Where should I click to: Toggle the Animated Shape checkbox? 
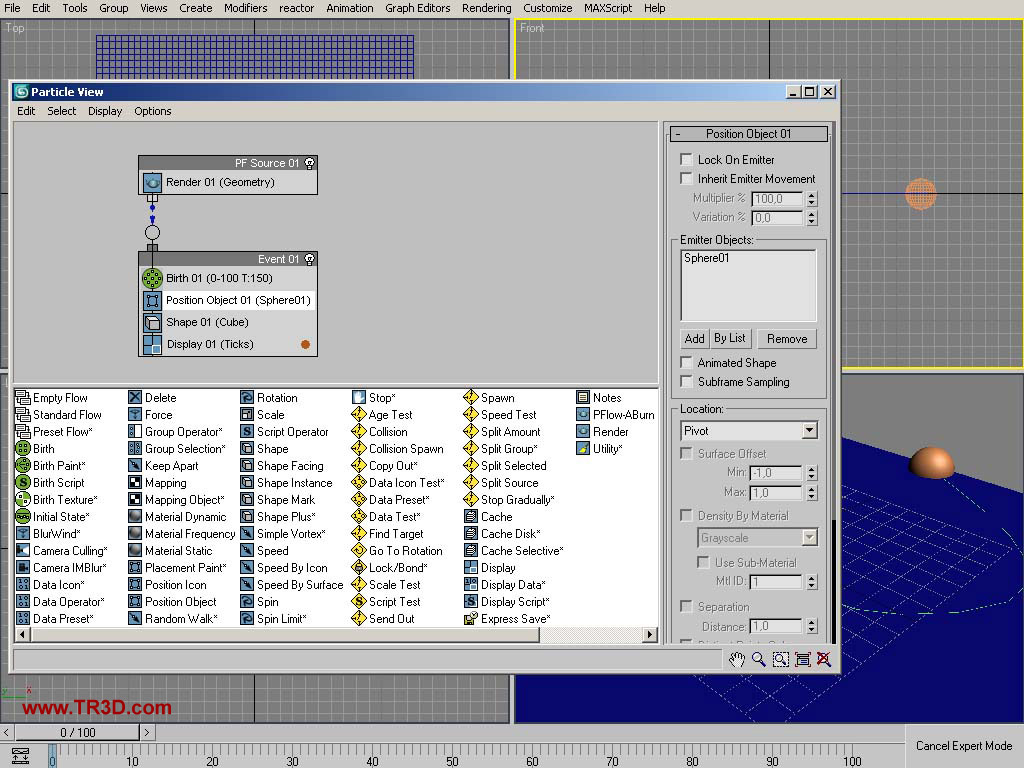[686, 363]
